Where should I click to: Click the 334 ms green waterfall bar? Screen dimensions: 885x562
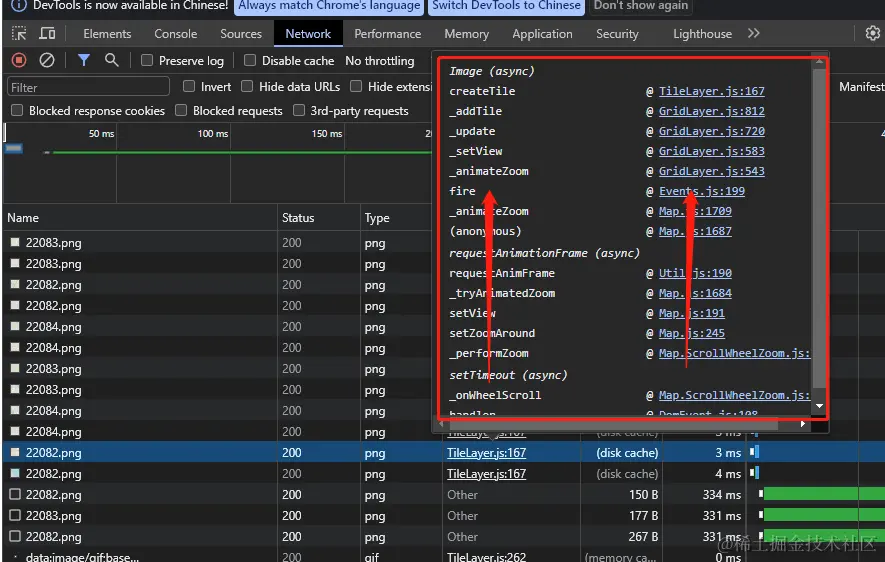coord(823,494)
